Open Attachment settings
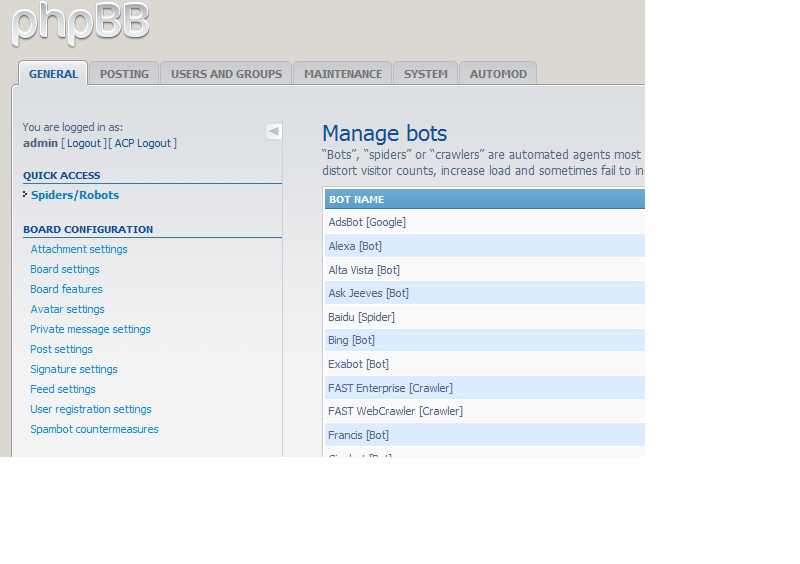Viewport: 800px width, 564px height. pyautogui.click(x=79, y=249)
